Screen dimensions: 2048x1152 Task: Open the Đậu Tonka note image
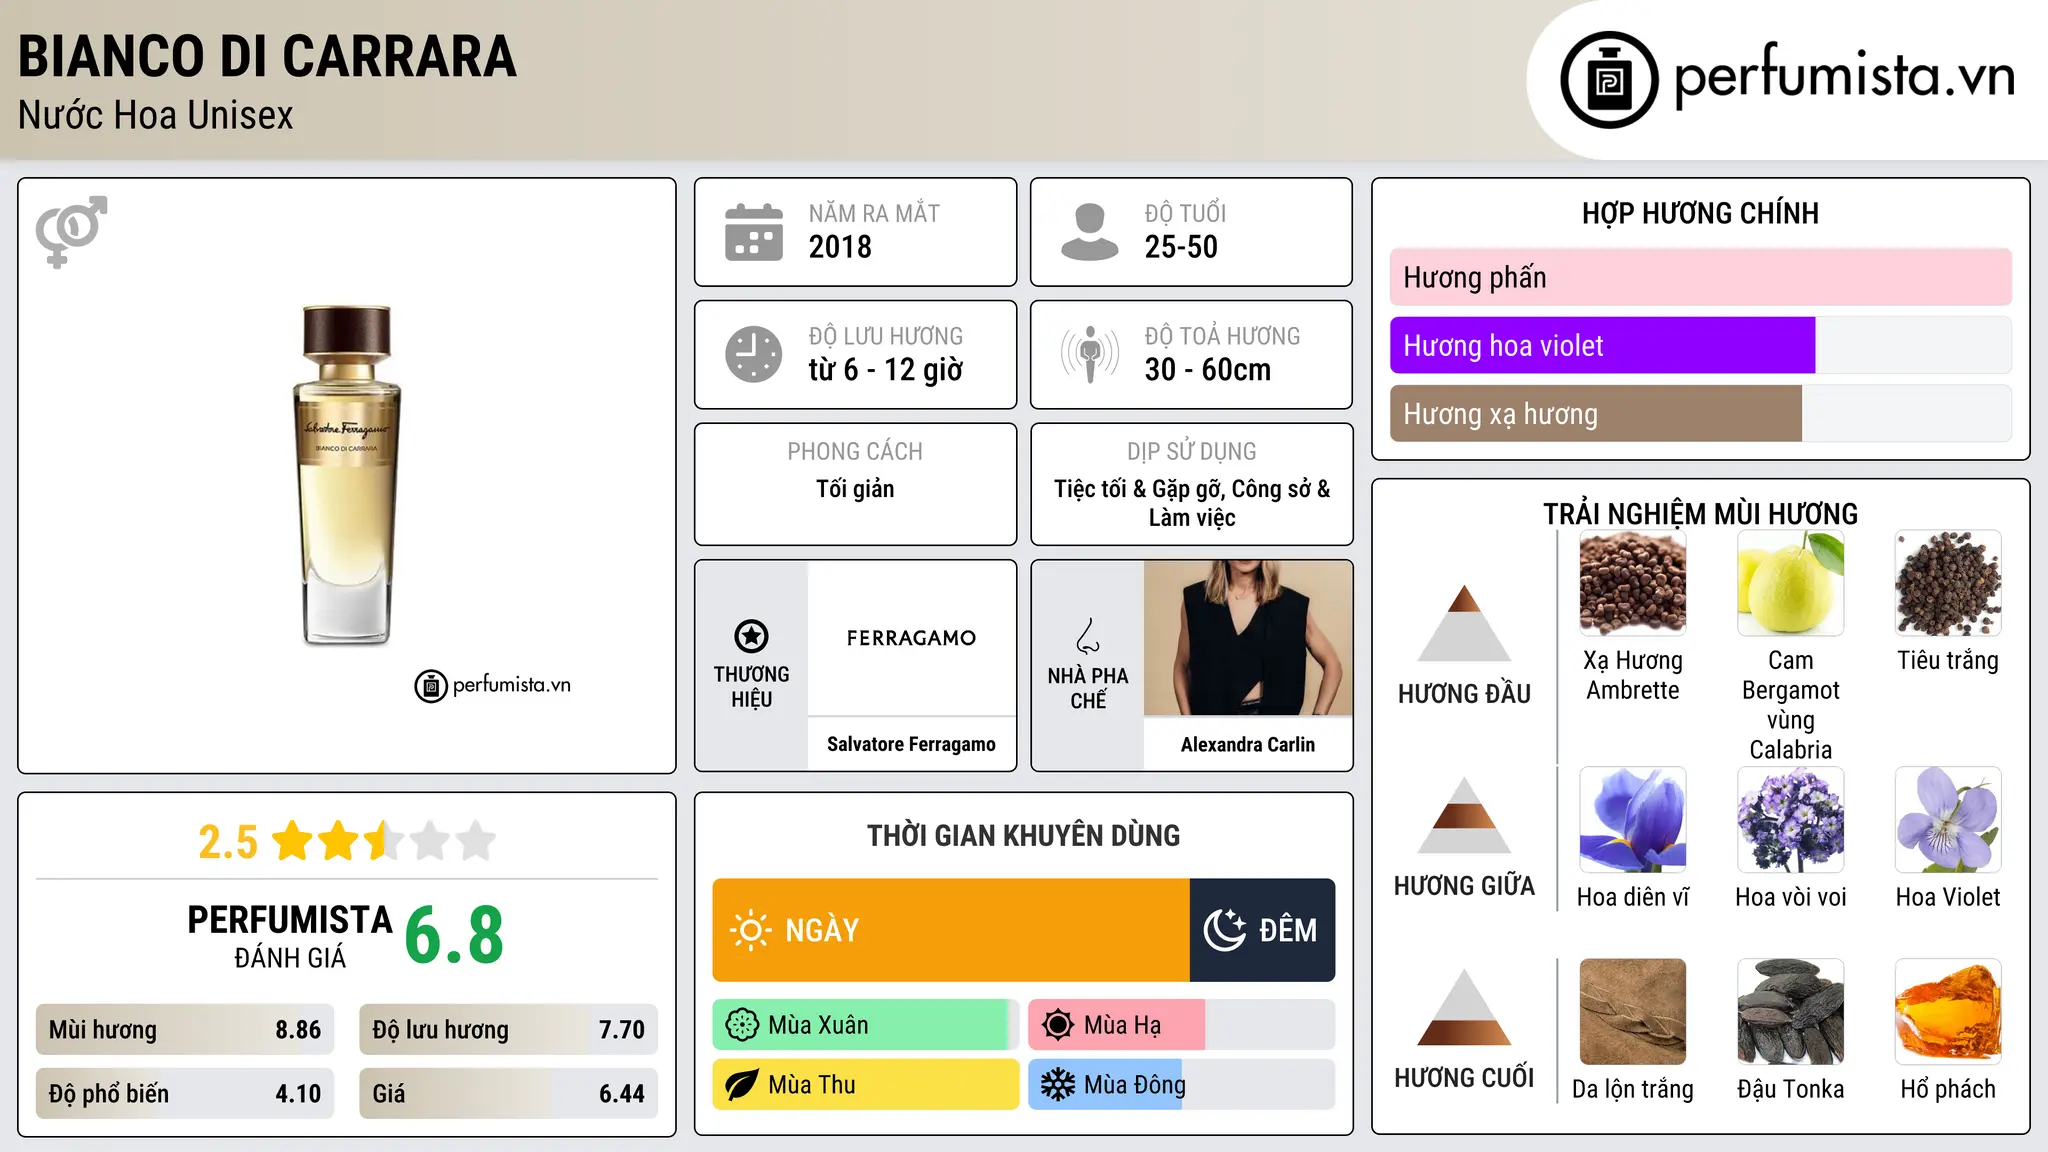click(x=1791, y=1012)
